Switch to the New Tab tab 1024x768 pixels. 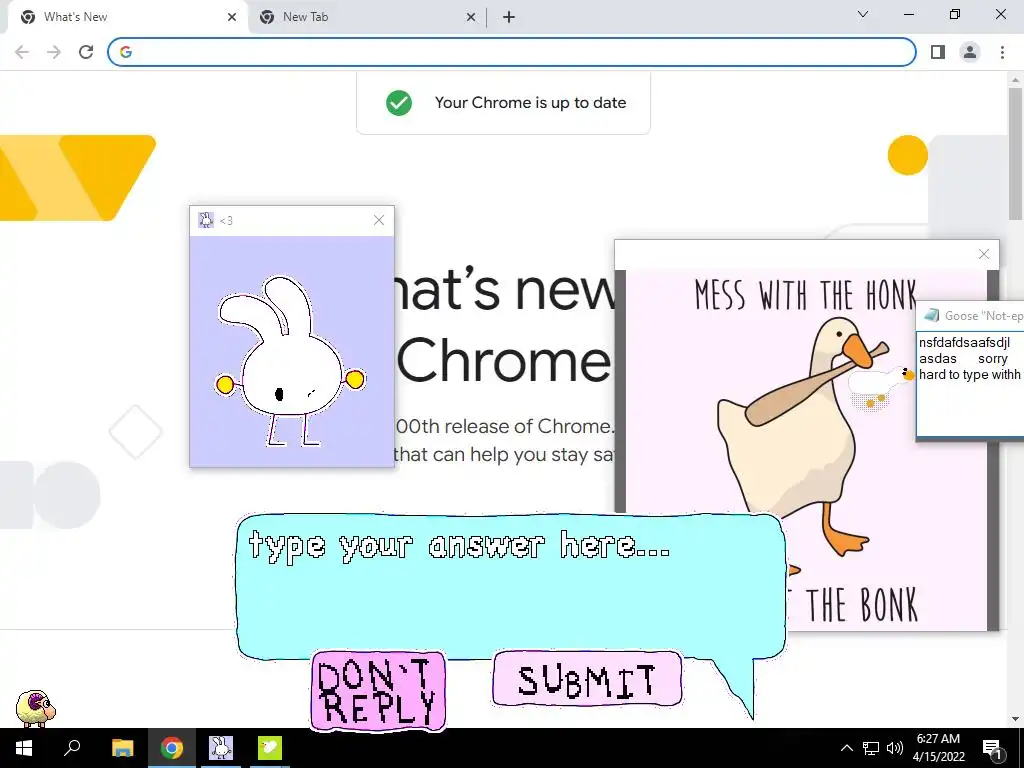click(x=368, y=17)
